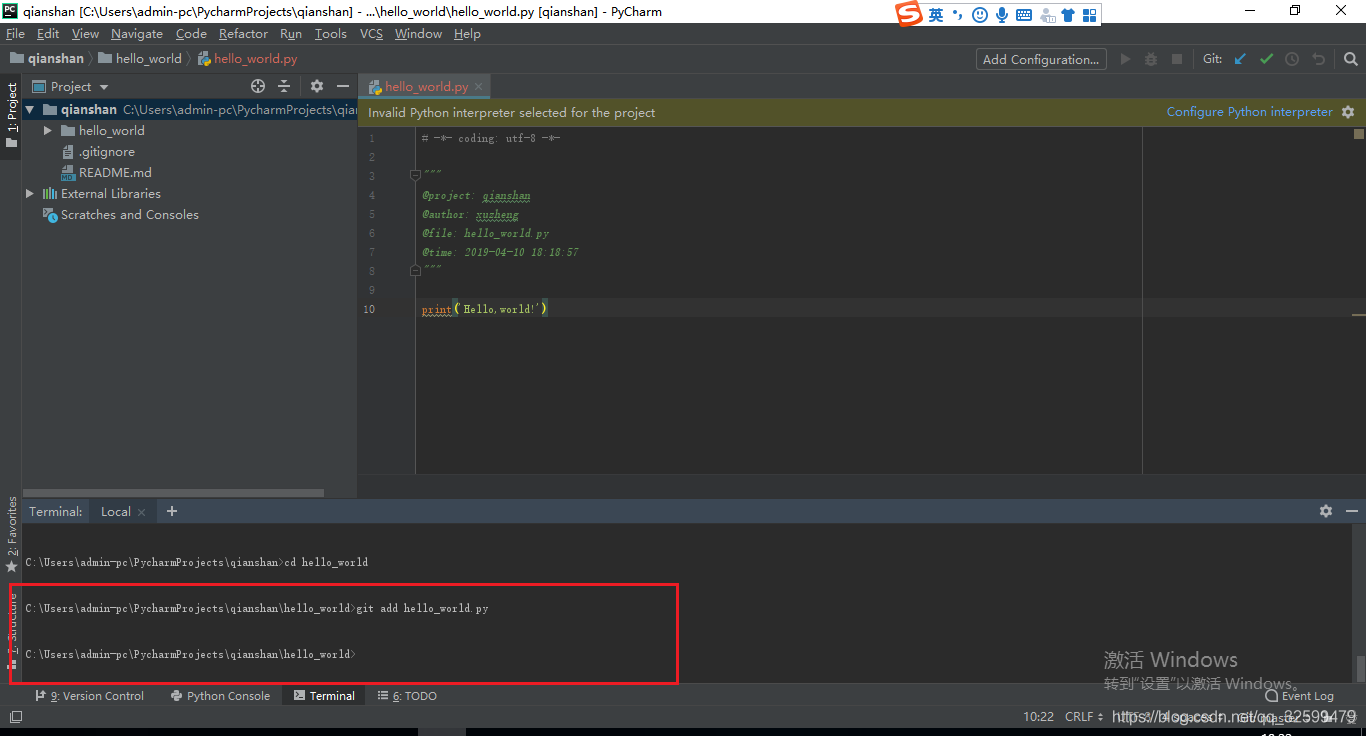Click the fold marker at line 8
Viewport: 1366px width, 736px height.
[416, 271]
